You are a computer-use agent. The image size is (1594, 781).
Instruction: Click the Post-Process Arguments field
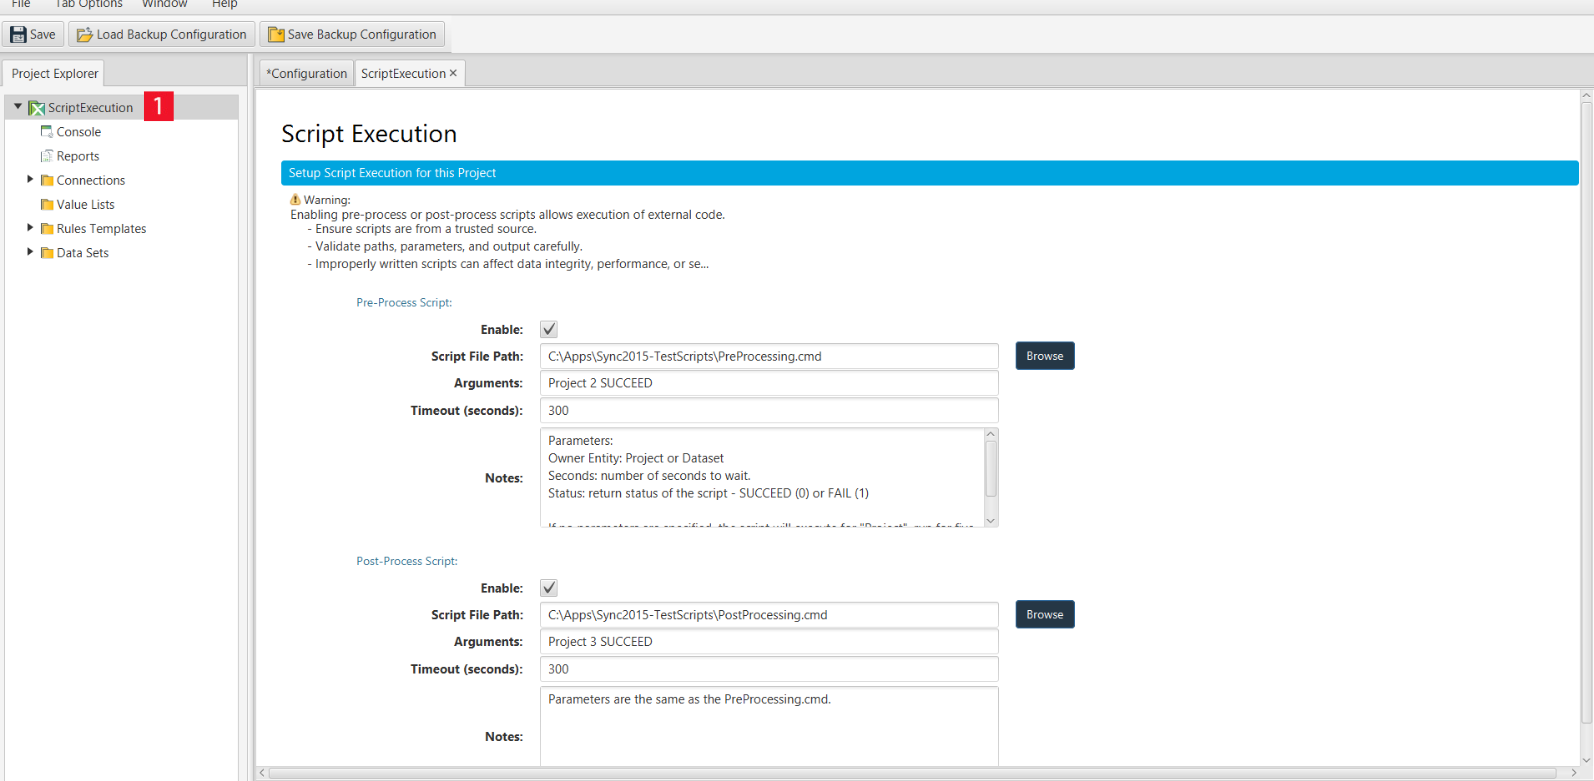(769, 642)
